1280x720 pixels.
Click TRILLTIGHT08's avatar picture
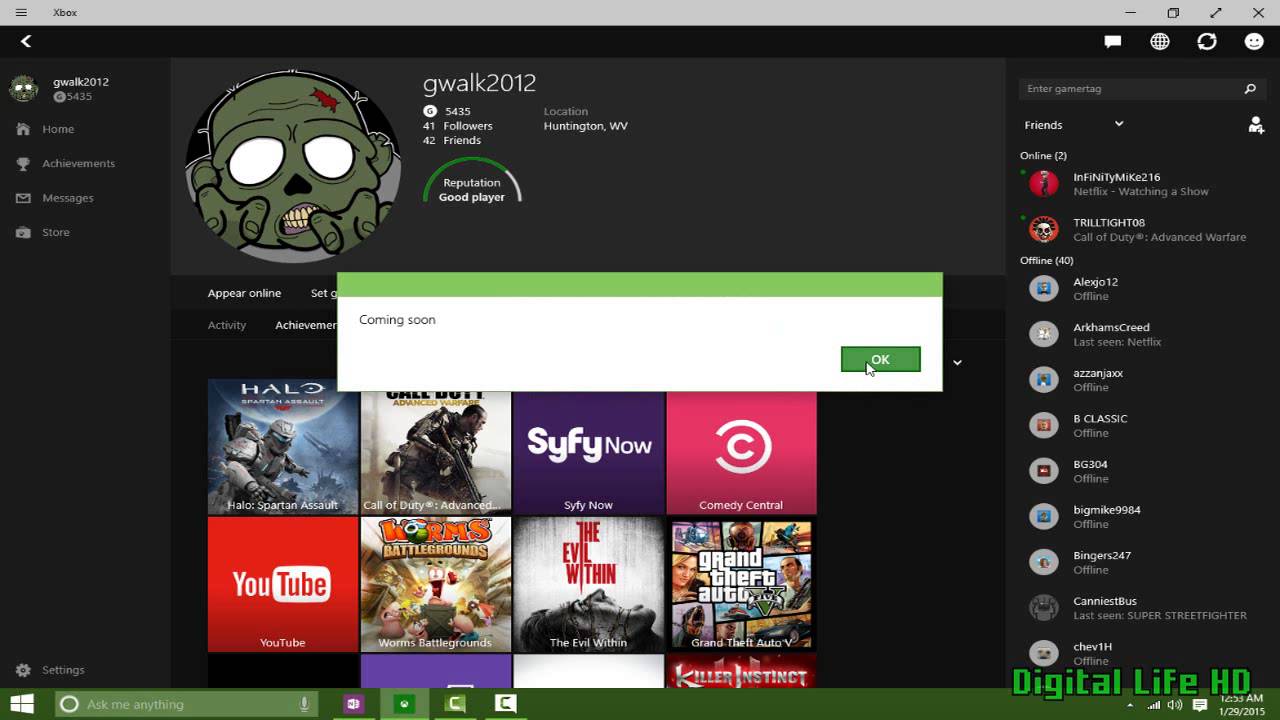[1044, 230]
